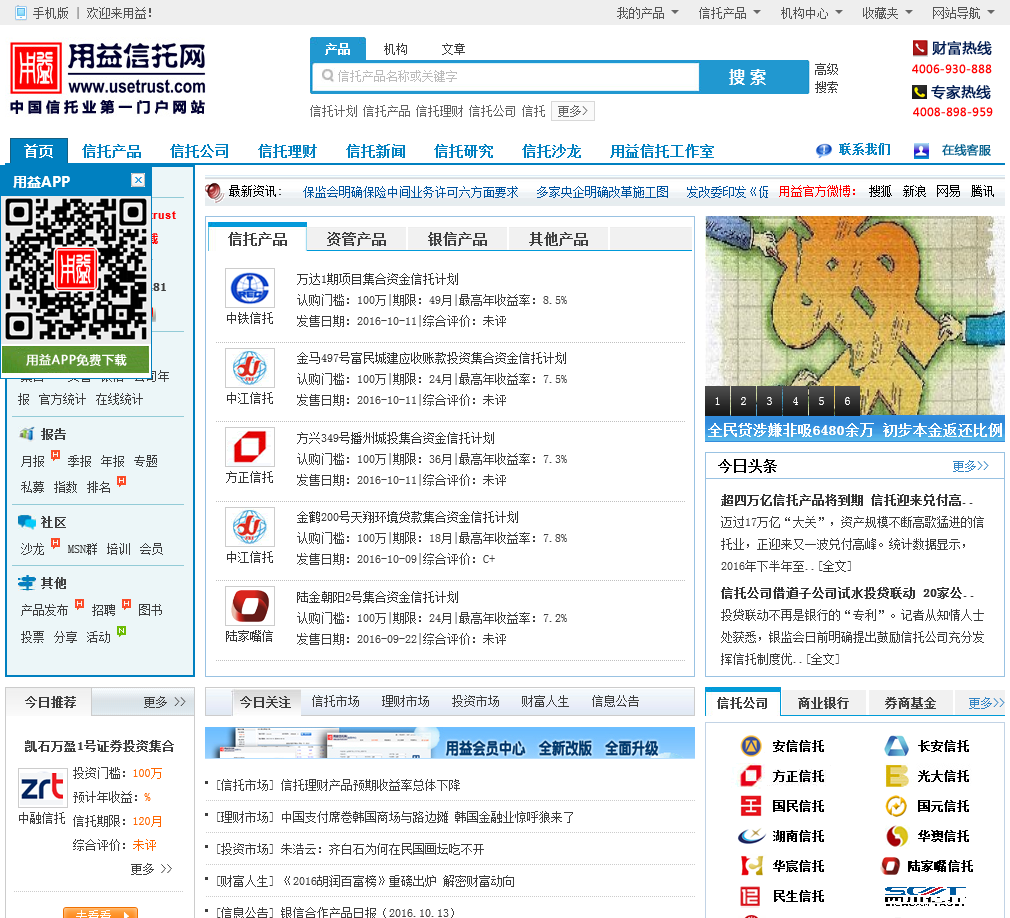Show carousel slide 1

coord(718,401)
